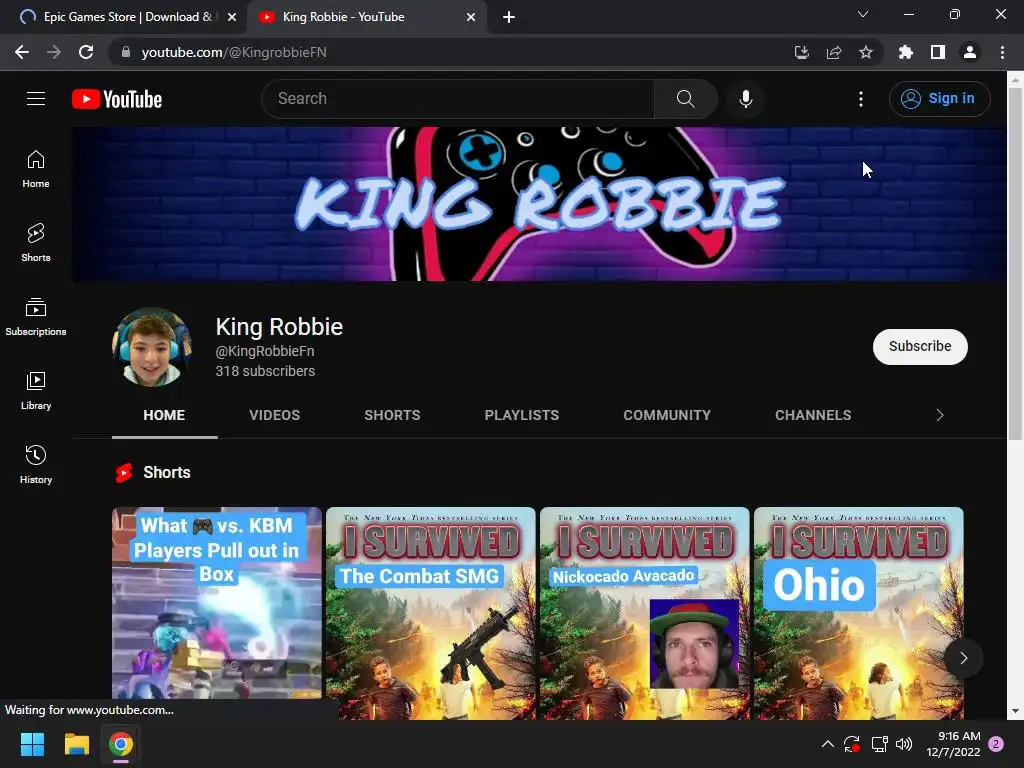Open YouTube settings three-dot menu
Image resolution: width=1024 pixels, height=768 pixels.
tap(861, 99)
